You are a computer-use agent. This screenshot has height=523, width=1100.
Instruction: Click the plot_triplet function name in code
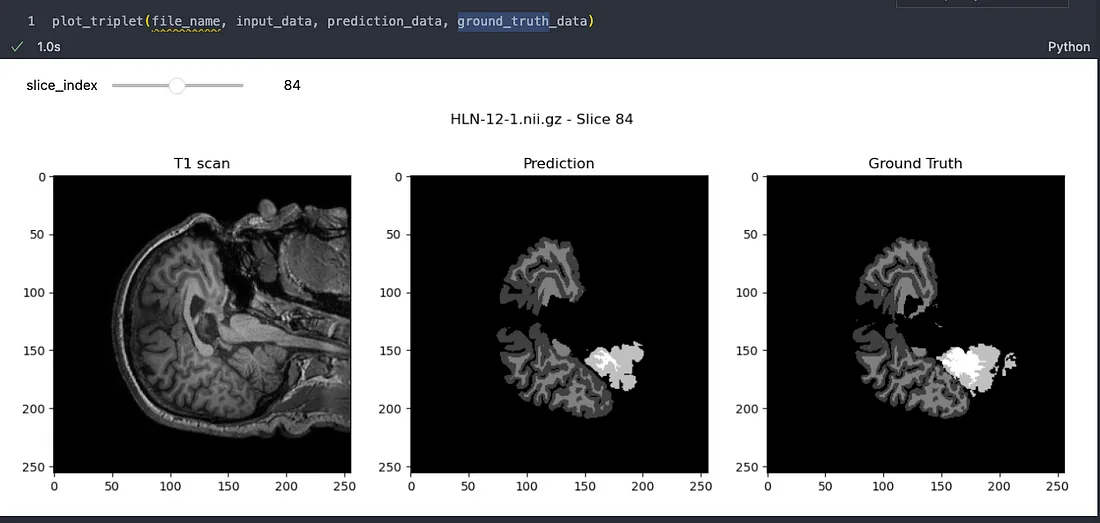(x=98, y=22)
